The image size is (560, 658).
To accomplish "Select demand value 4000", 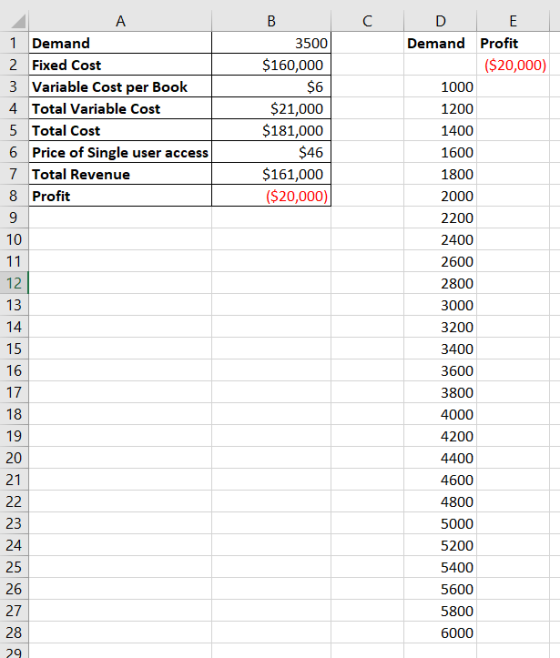I will pyautogui.click(x=440, y=414).
